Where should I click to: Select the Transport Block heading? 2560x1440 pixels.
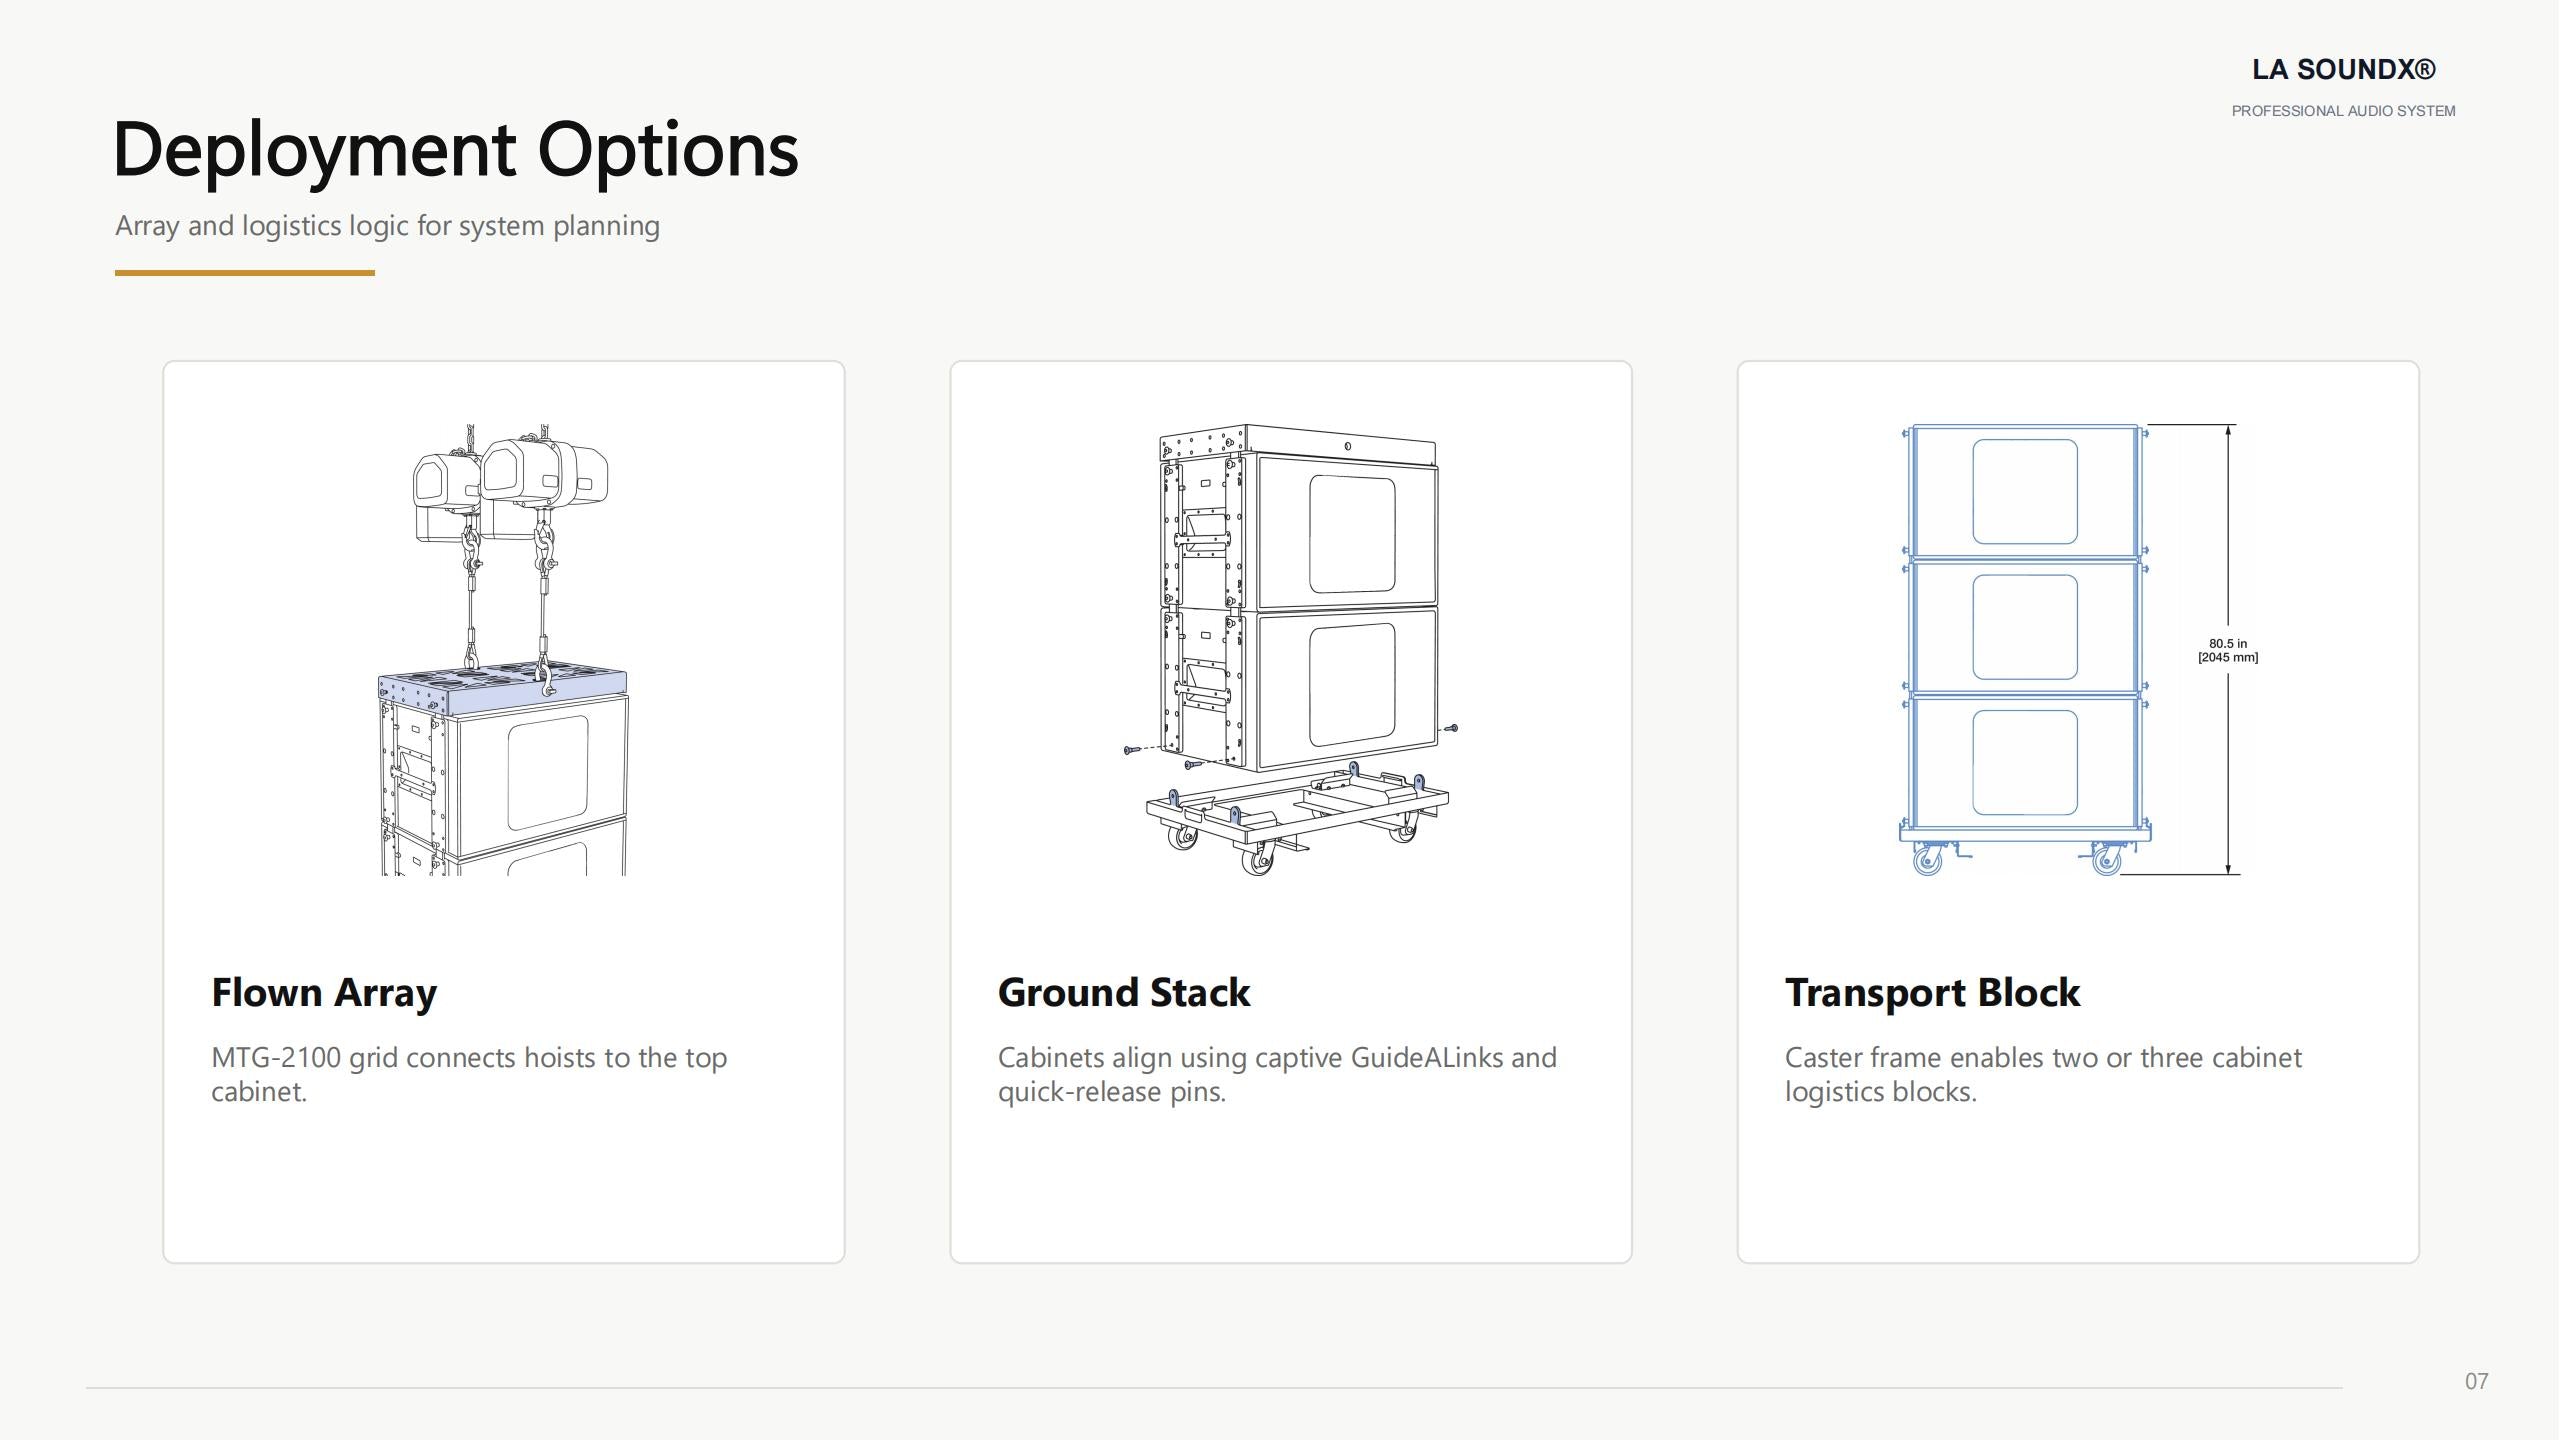tap(1932, 992)
